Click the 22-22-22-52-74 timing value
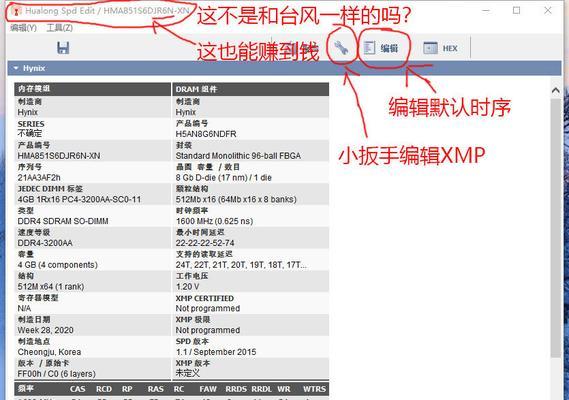Image resolution: width=569 pixels, height=400 pixels. (x=205, y=243)
